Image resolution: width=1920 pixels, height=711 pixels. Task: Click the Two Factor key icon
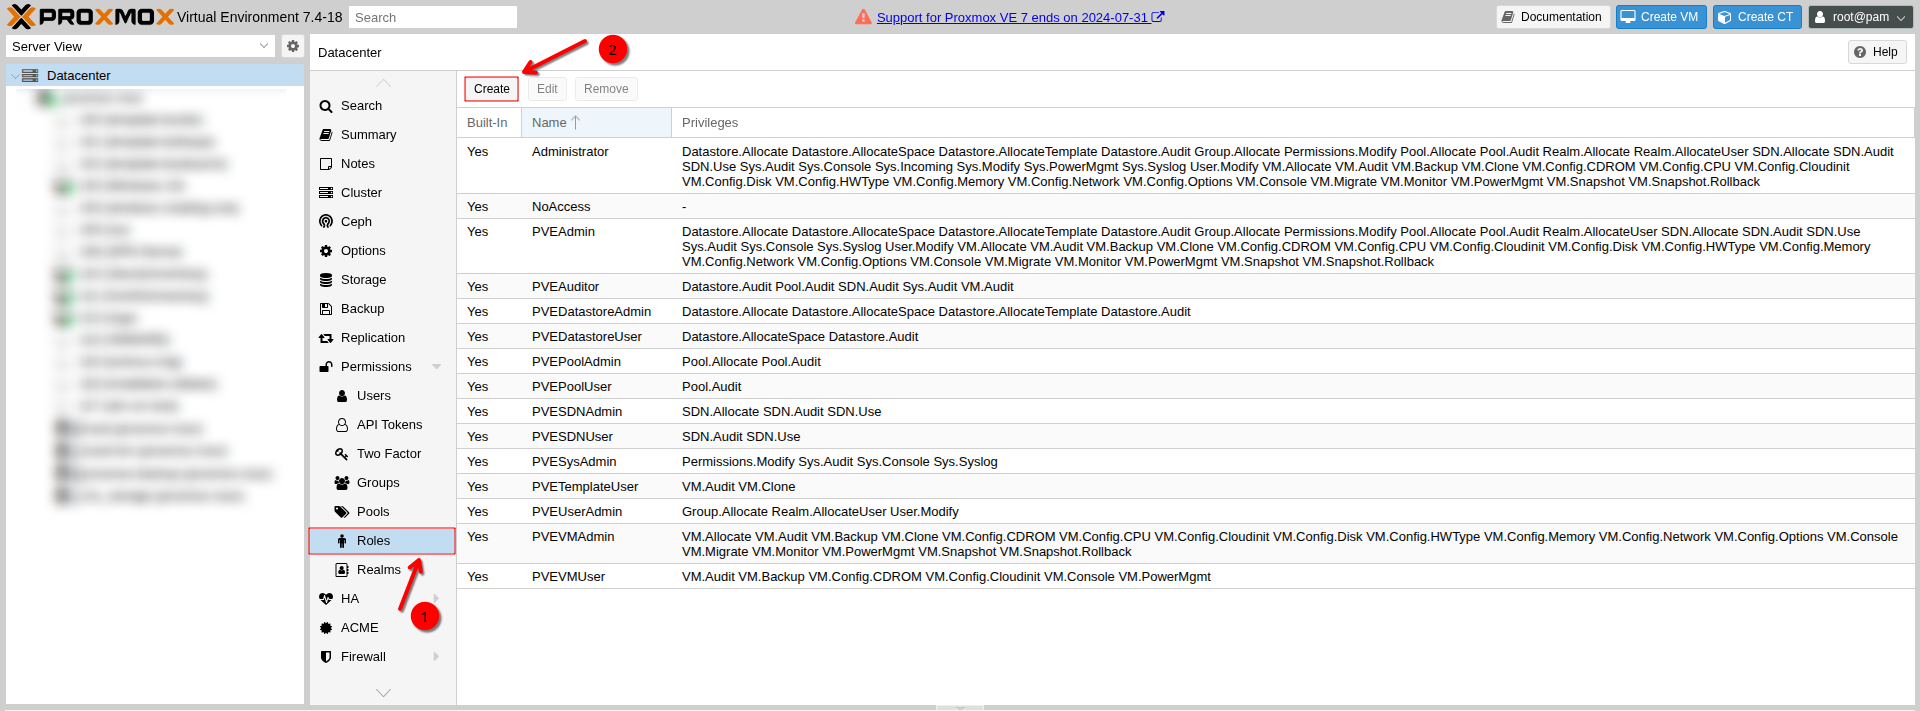pos(342,454)
